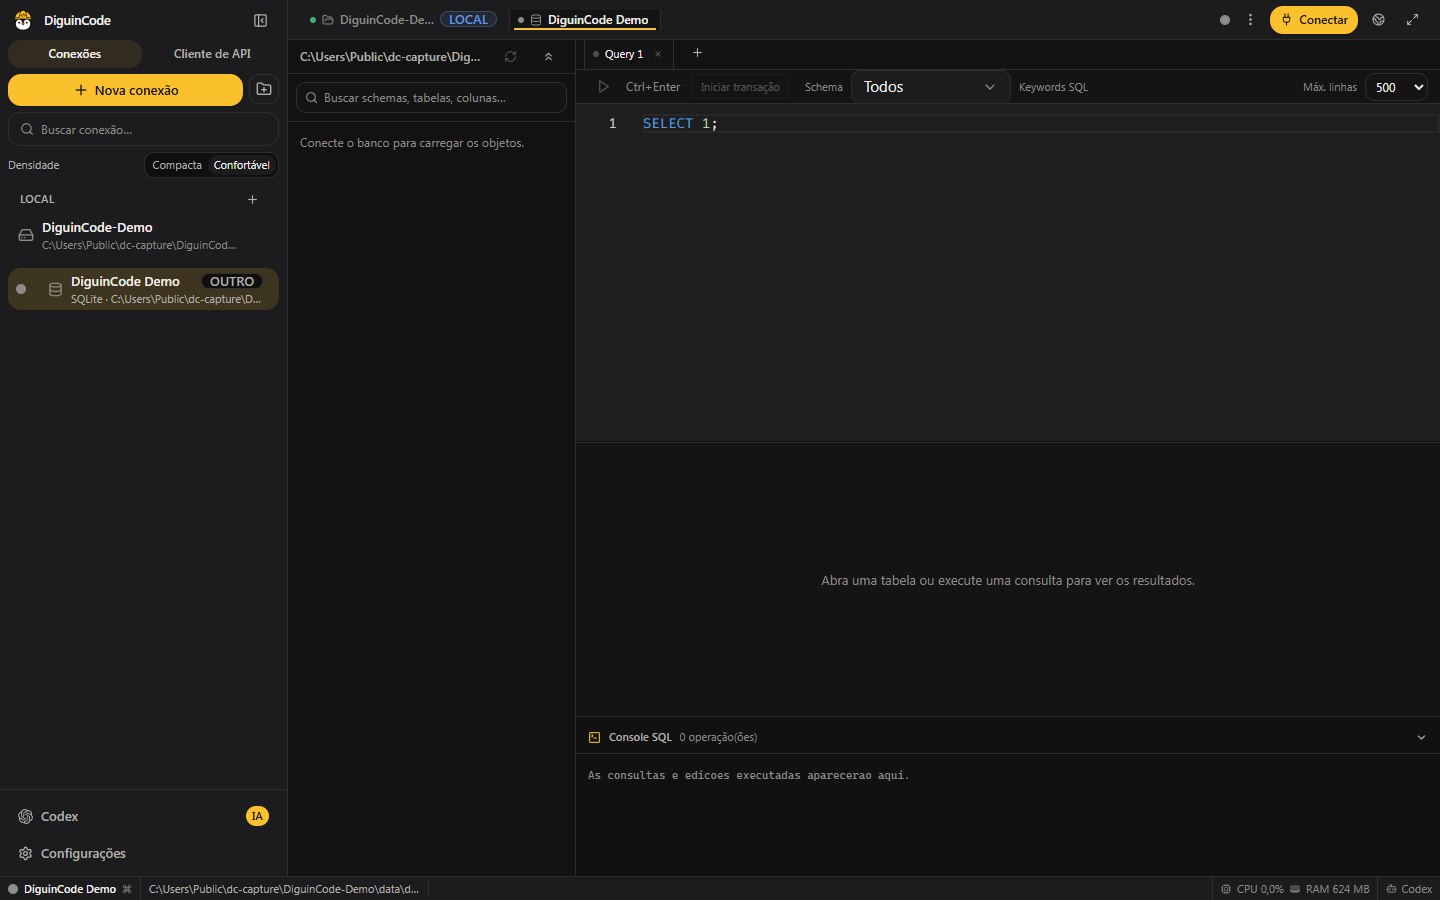Viewport: 1440px width, 900px height.
Task: Focus the Buscar schemas, tabelas search field
Action: 431,98
